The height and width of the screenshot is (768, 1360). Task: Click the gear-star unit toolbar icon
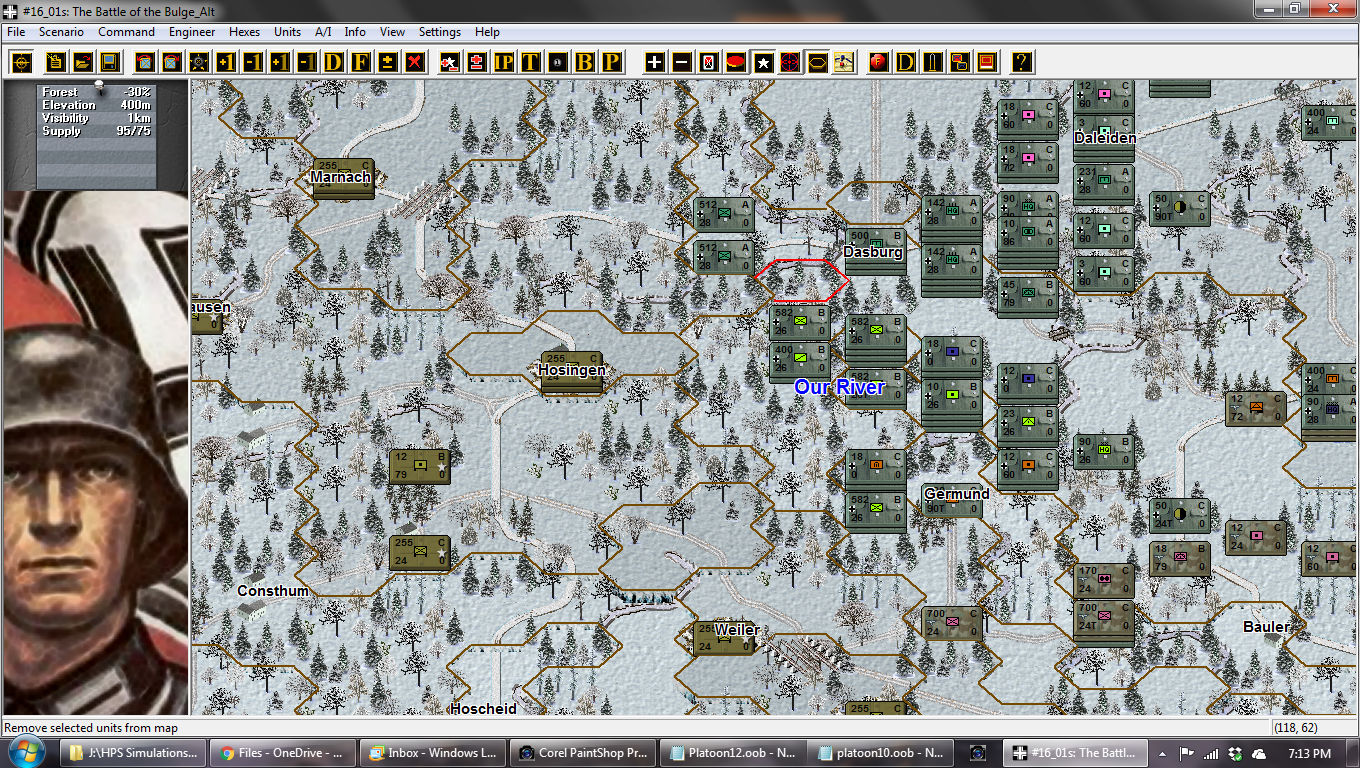click(x=199, y=62)
